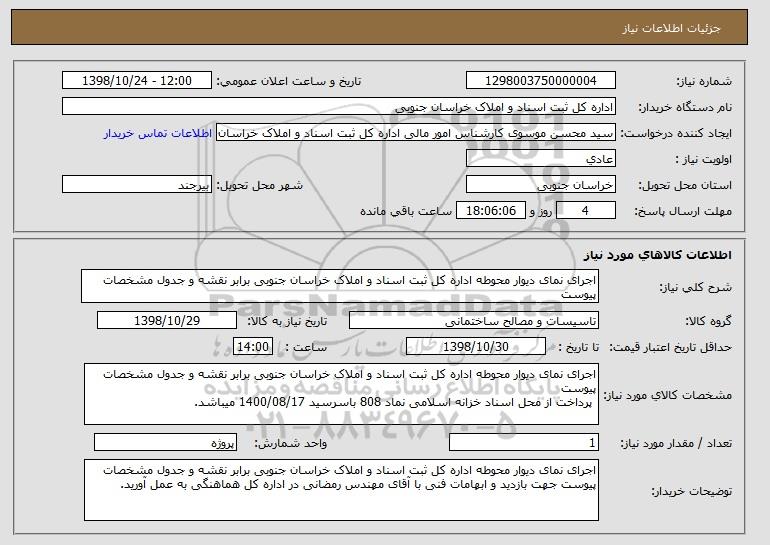Click the label 'تعداد / مقدار مورد نیاز:'
Viewport: 770px width, 545px height.
click(676, 443)
